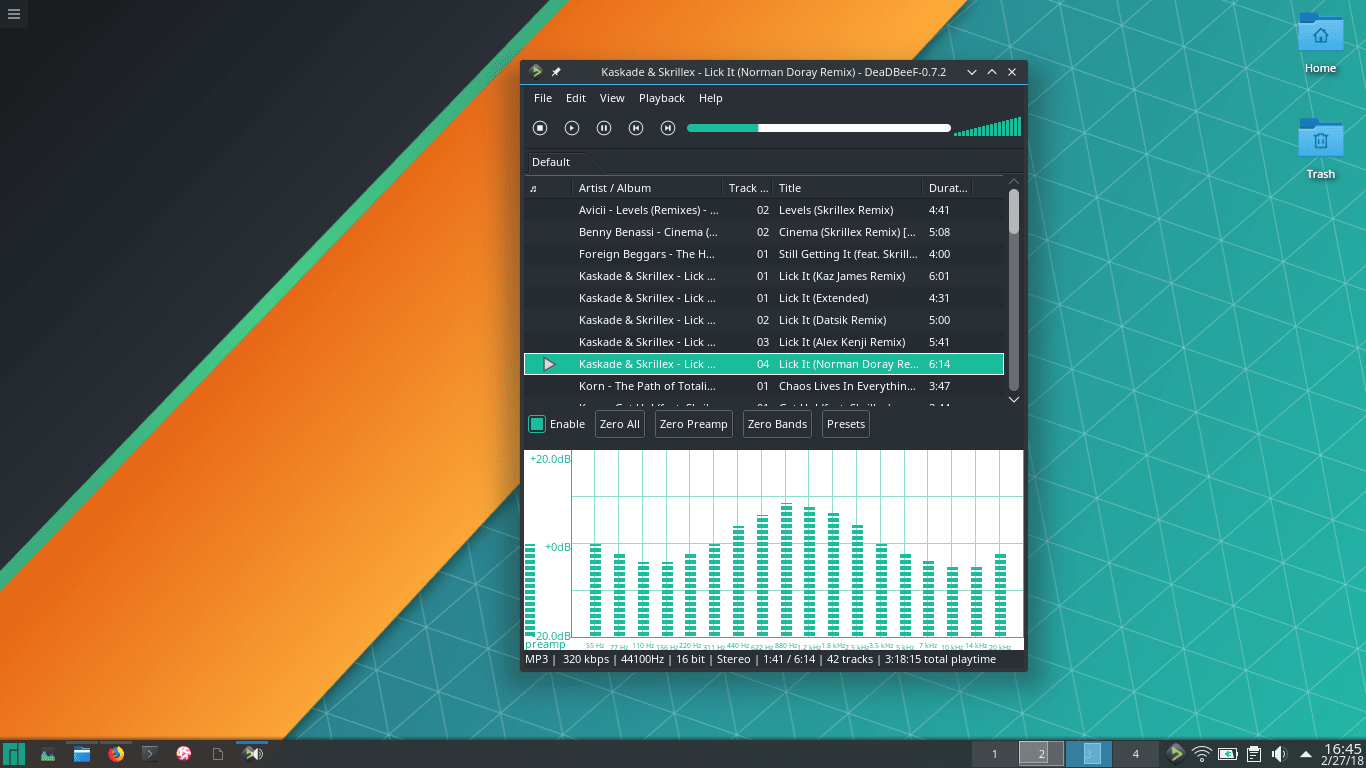Select the Lick It (Datsik Remix) track
The image size is (1366, 768).
click(x=764, y=320)
